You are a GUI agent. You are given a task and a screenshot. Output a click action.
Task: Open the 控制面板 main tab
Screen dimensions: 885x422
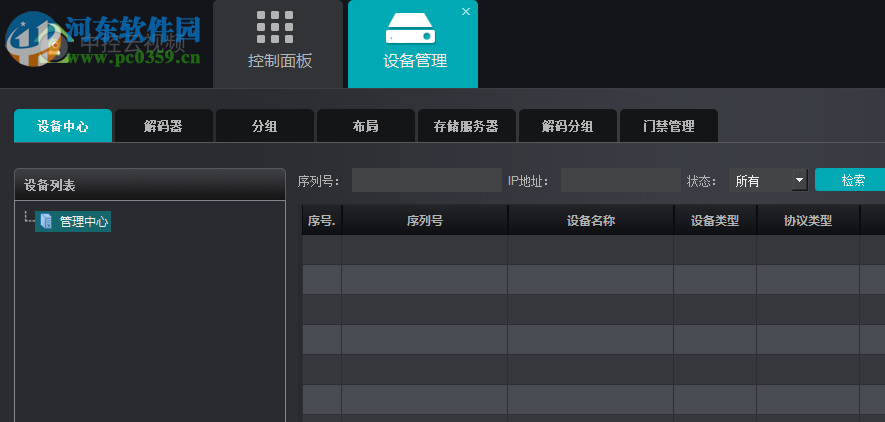pyautogui.click(x=278, y=44)
